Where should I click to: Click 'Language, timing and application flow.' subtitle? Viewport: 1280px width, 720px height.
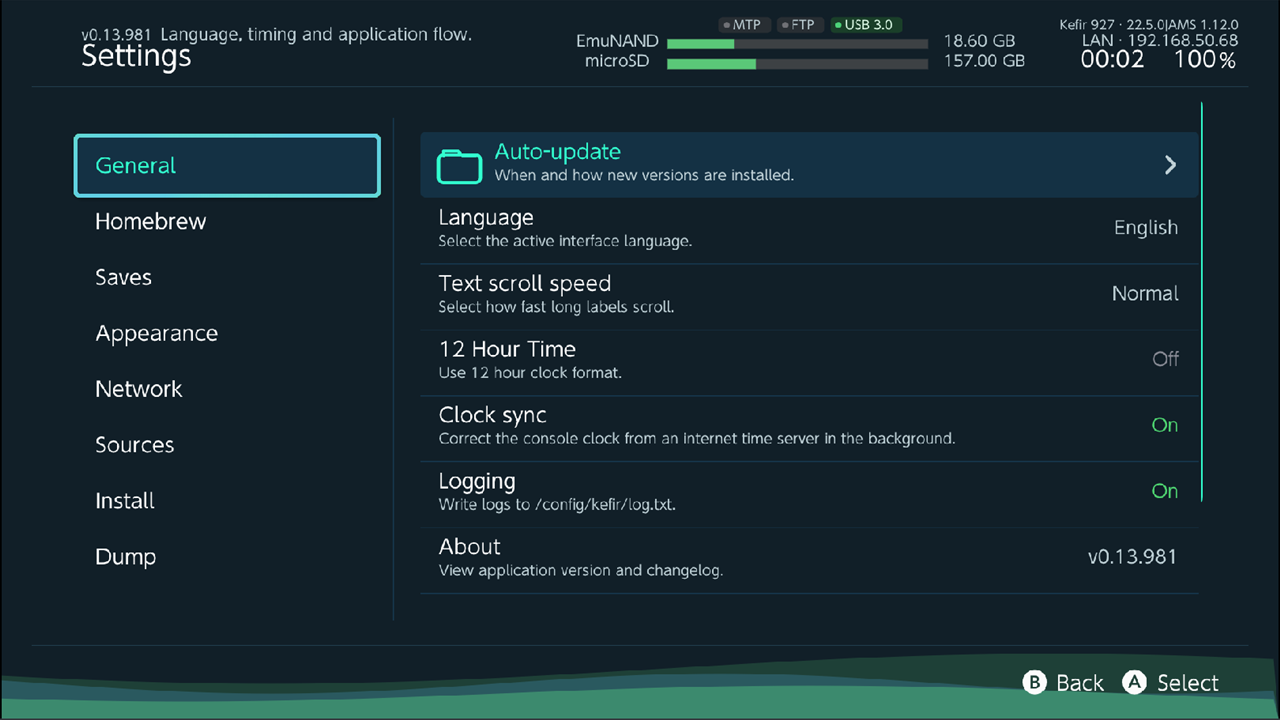click(316, 34)
